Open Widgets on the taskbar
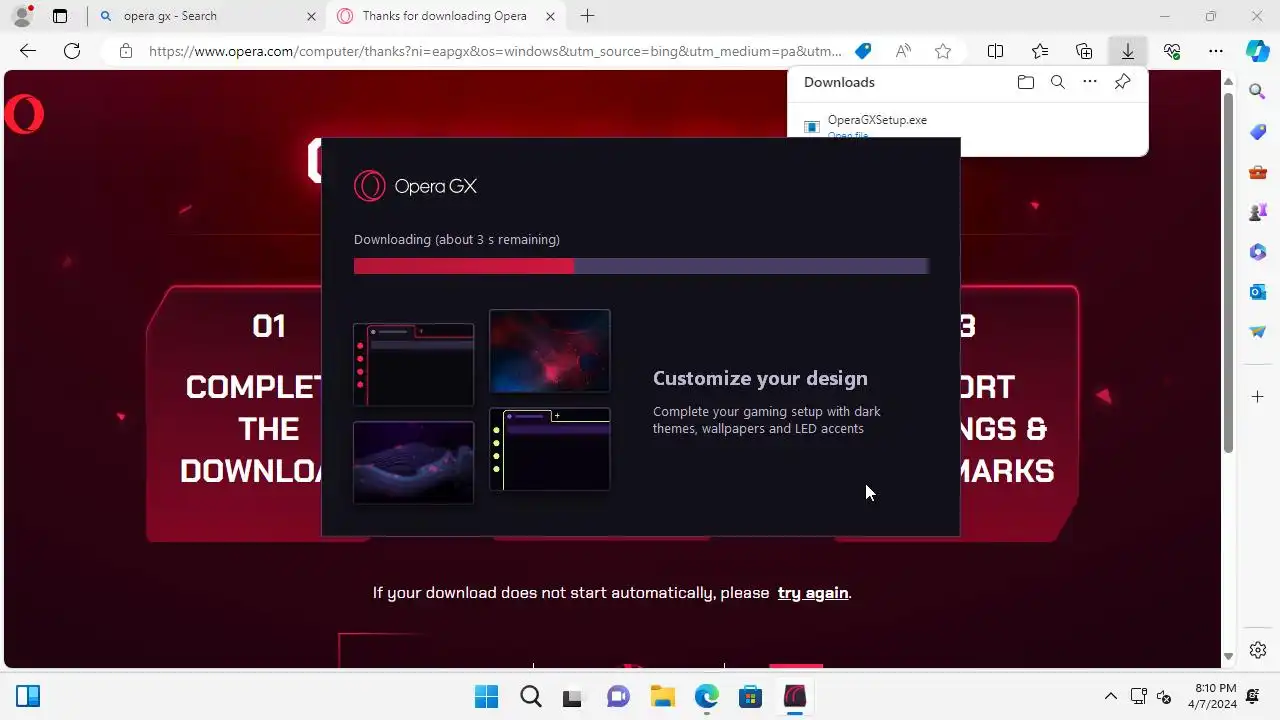1280x720 pixels. point(28,696)
